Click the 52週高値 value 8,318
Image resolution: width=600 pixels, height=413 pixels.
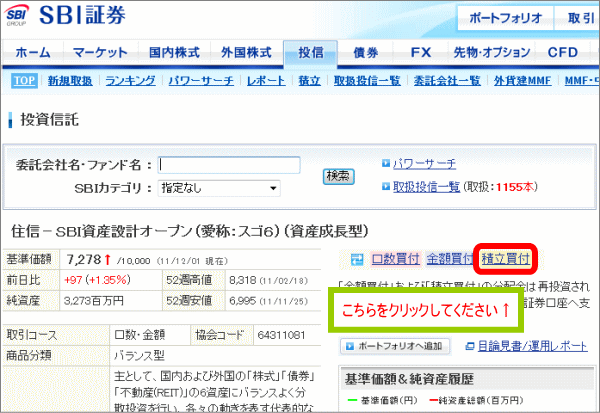[243, 280]
